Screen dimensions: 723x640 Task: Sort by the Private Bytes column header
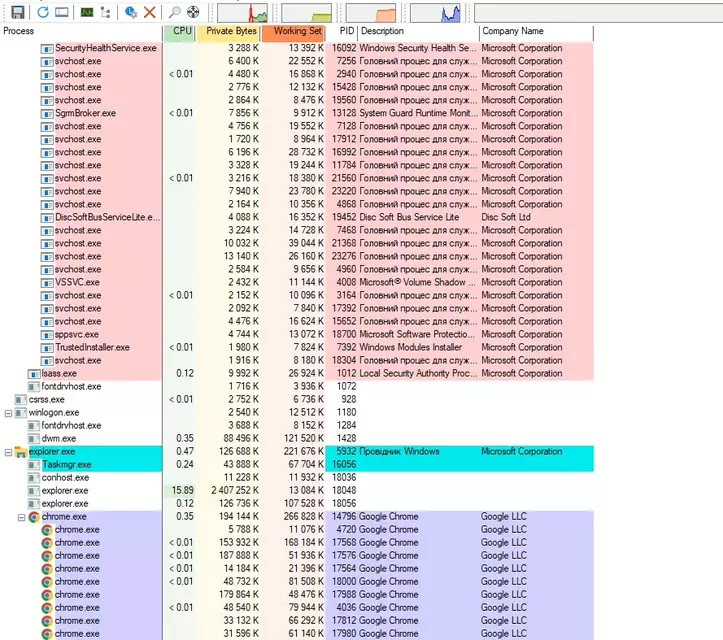228,31
